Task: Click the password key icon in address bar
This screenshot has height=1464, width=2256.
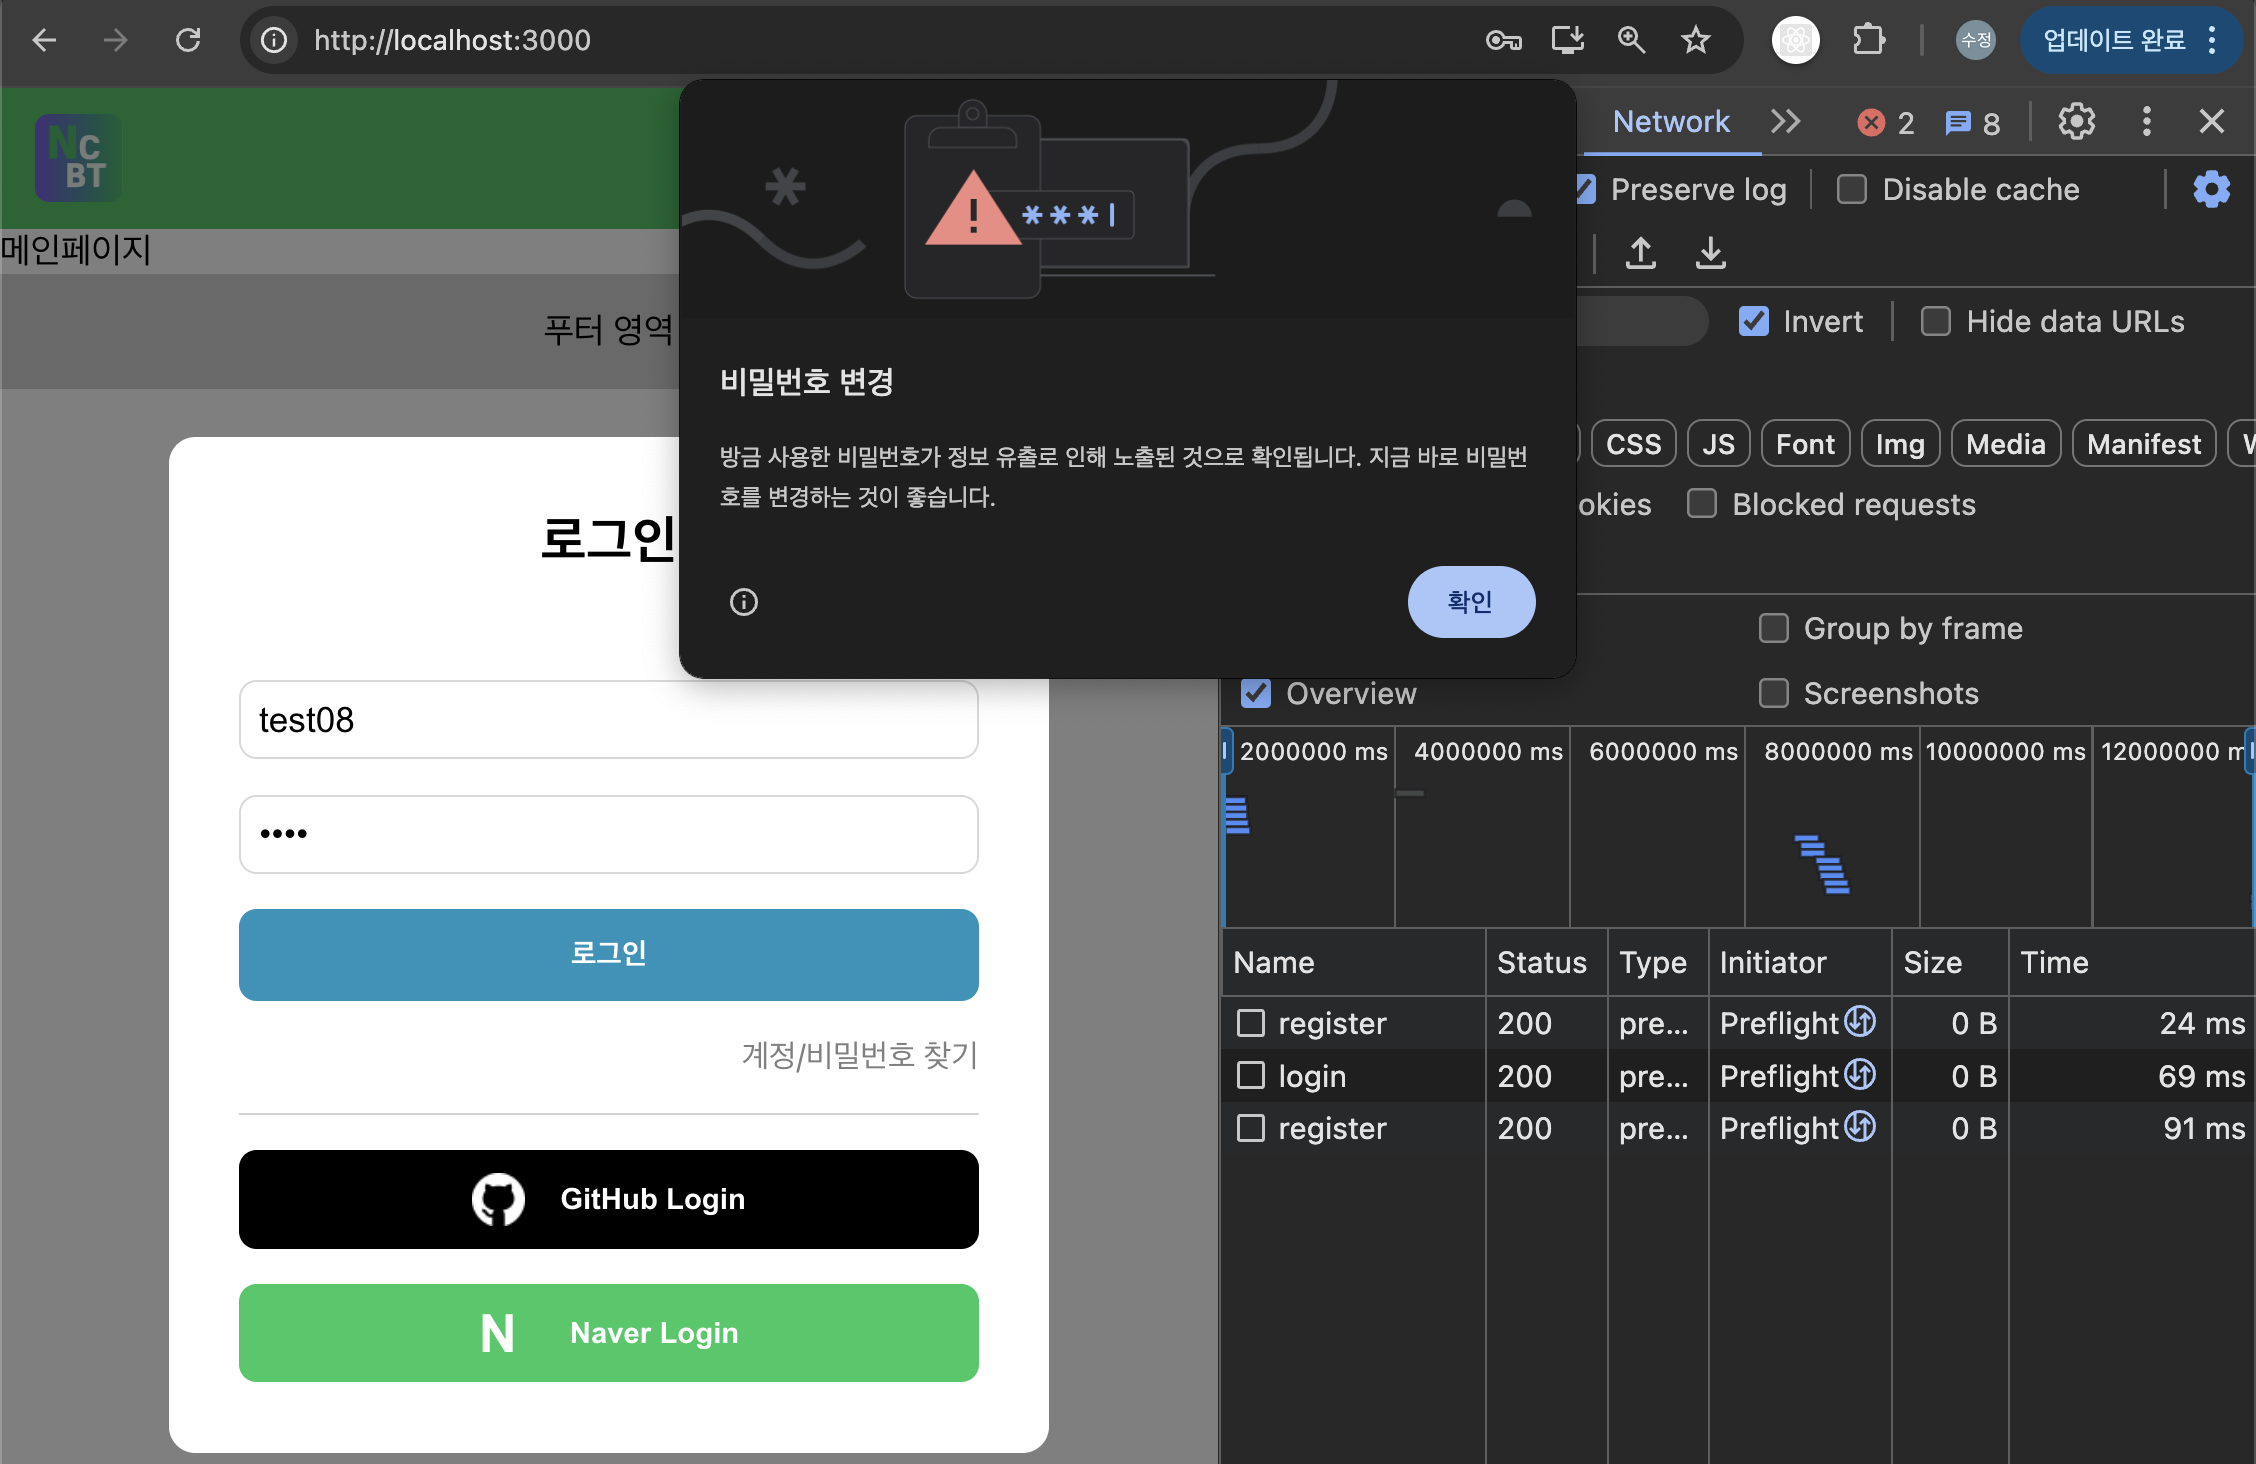Action: tap(1503, 40)
